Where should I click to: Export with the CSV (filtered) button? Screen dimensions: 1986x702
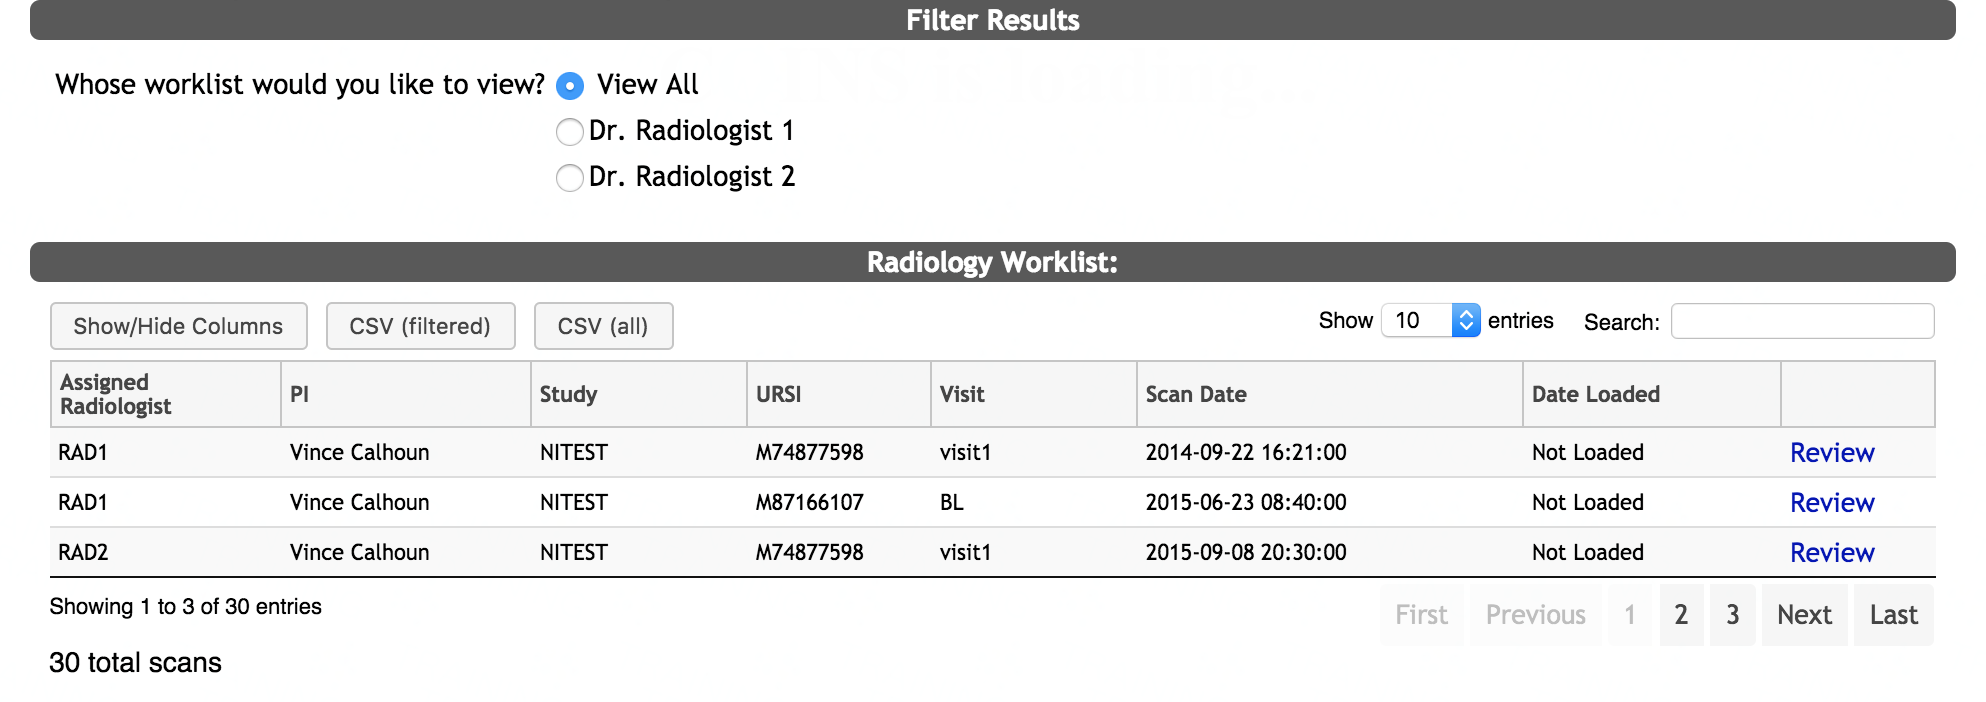420,326
